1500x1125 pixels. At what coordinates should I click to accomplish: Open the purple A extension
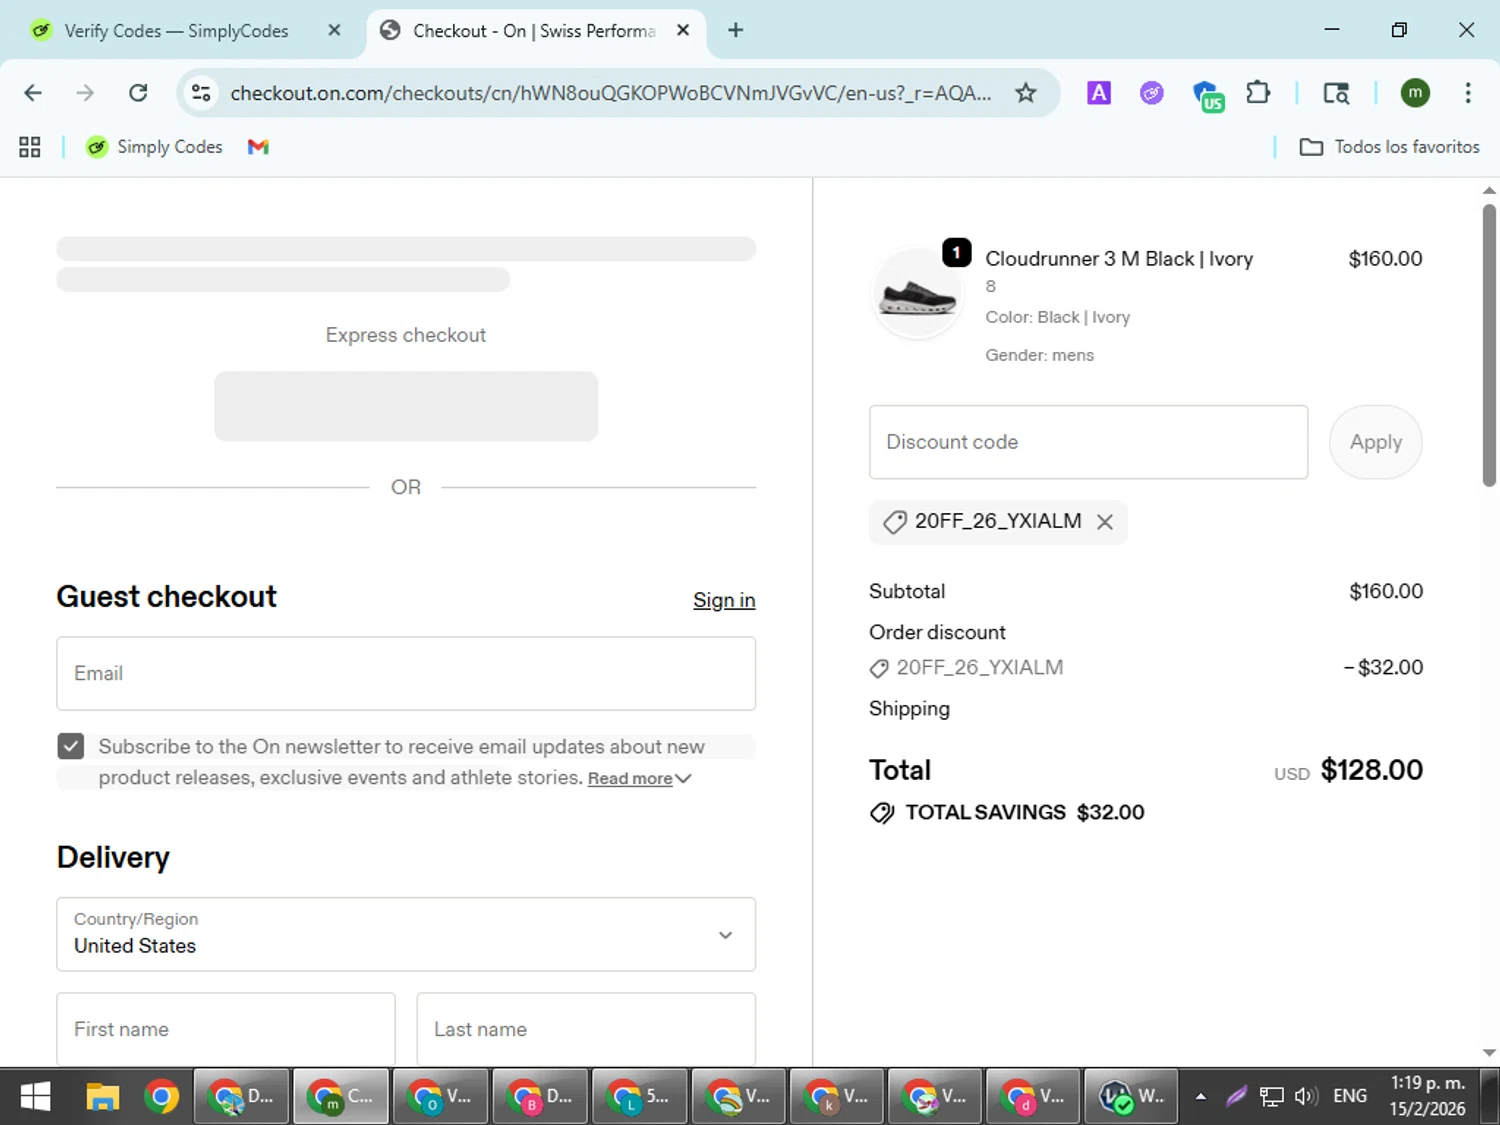[x=1099, y=93]
